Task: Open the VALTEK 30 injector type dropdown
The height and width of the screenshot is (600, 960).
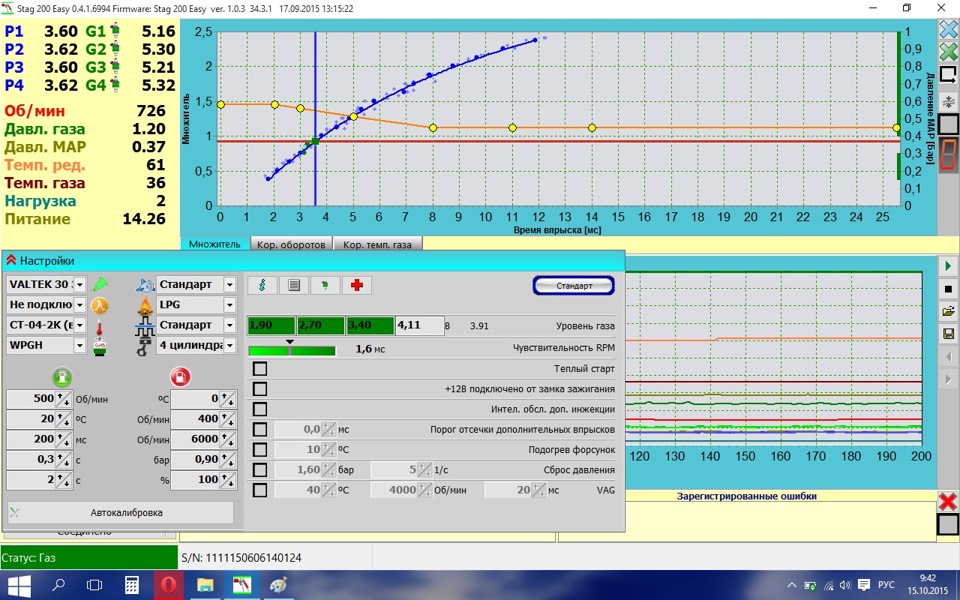Action: 80,285
